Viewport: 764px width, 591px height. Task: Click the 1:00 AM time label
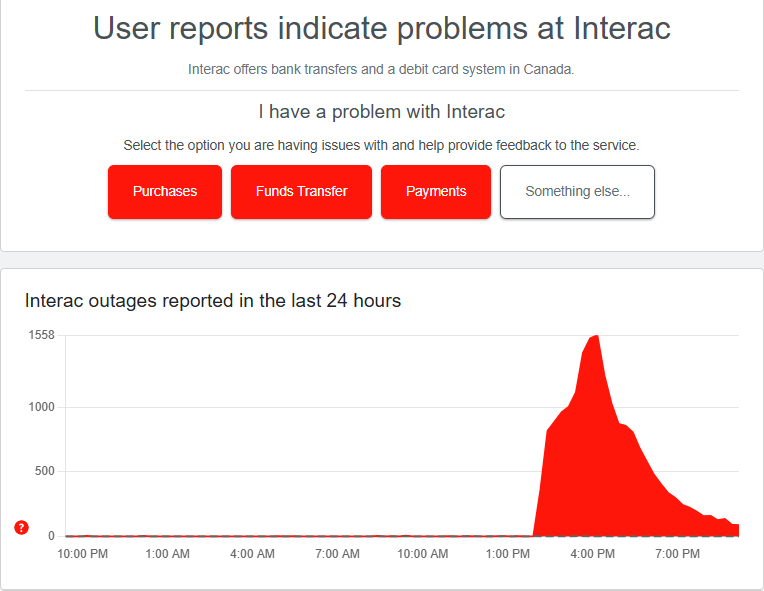(x=168, y=554)
